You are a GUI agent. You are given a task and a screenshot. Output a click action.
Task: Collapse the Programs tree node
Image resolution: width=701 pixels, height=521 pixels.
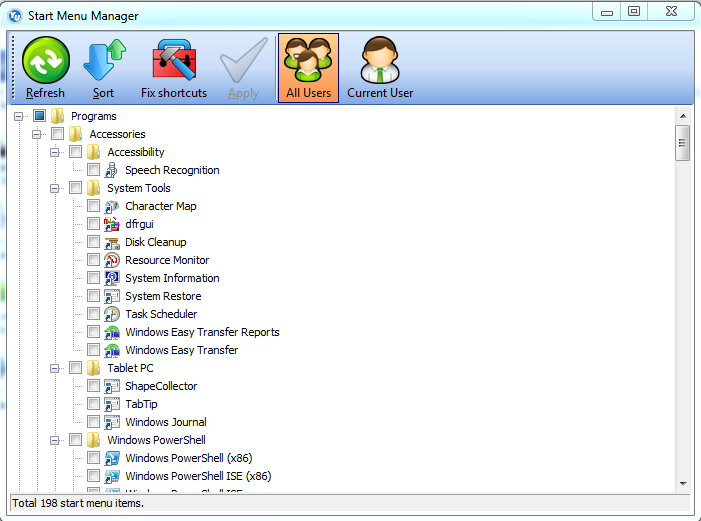(x=18, y=116)
